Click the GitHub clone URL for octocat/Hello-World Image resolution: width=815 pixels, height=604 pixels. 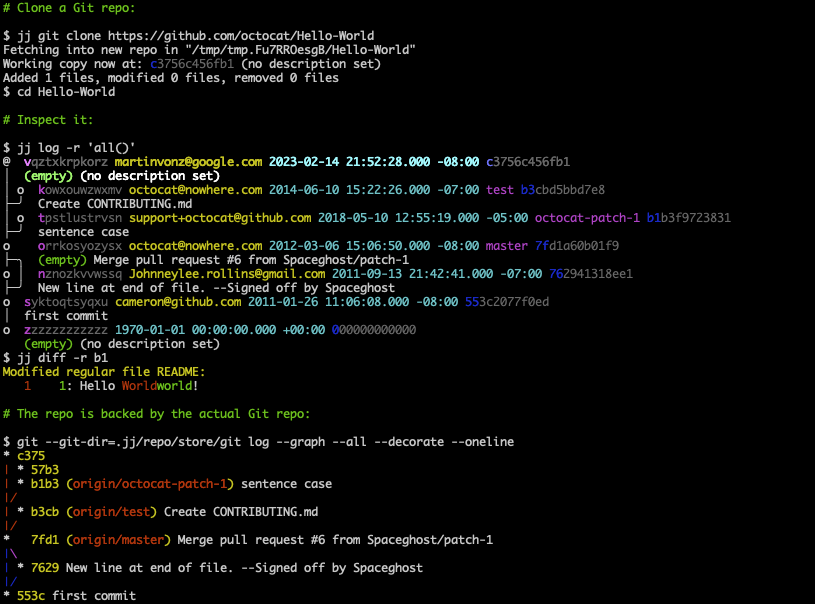241,36
